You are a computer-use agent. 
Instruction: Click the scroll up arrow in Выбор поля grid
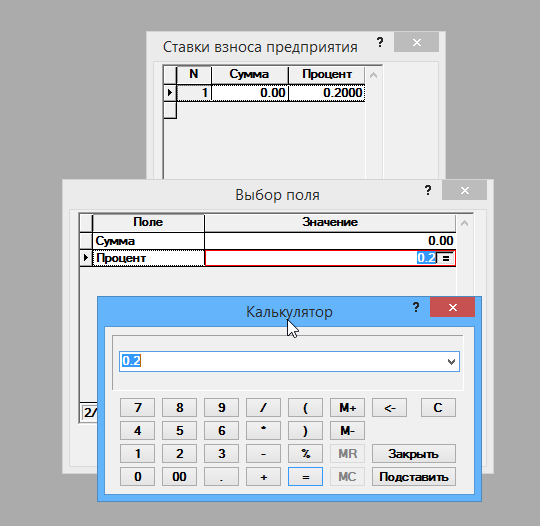[464, 223]
